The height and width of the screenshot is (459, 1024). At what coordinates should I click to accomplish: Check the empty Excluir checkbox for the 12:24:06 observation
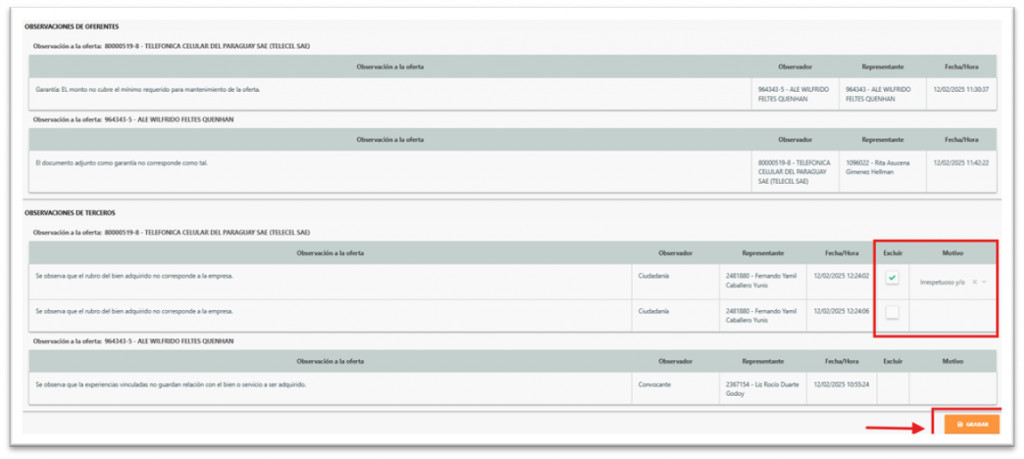[x=892, y=313]
